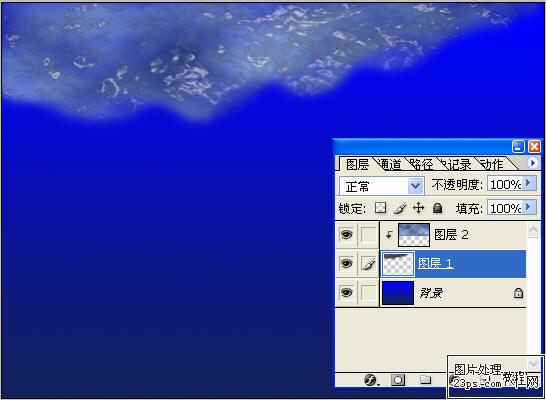Select the 背景 layer name
This screenshot has width=546, height=400.
pos(431,293)
